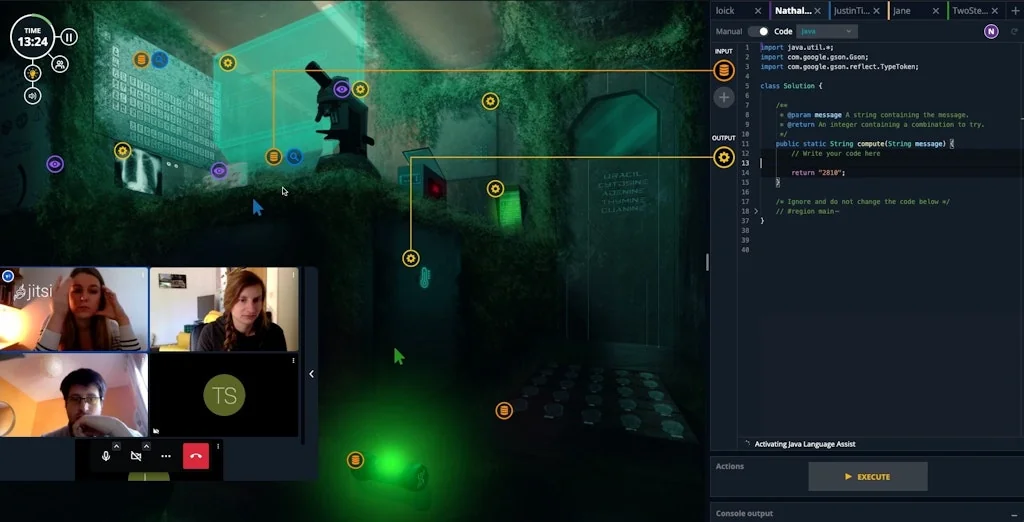Select the Nathal... tab
This screenshot has height=522, width=1024.
coord(793,10)
